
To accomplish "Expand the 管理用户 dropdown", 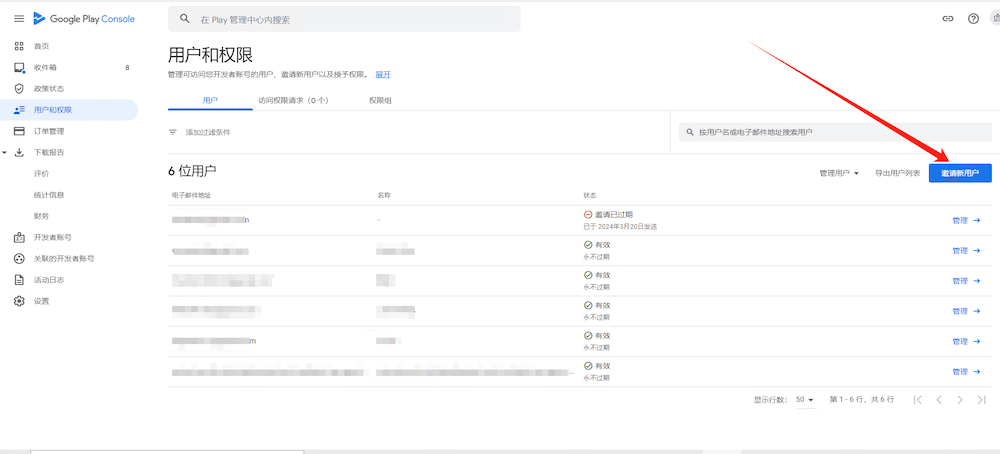I will pyautogui.click(x=839, y=173).
